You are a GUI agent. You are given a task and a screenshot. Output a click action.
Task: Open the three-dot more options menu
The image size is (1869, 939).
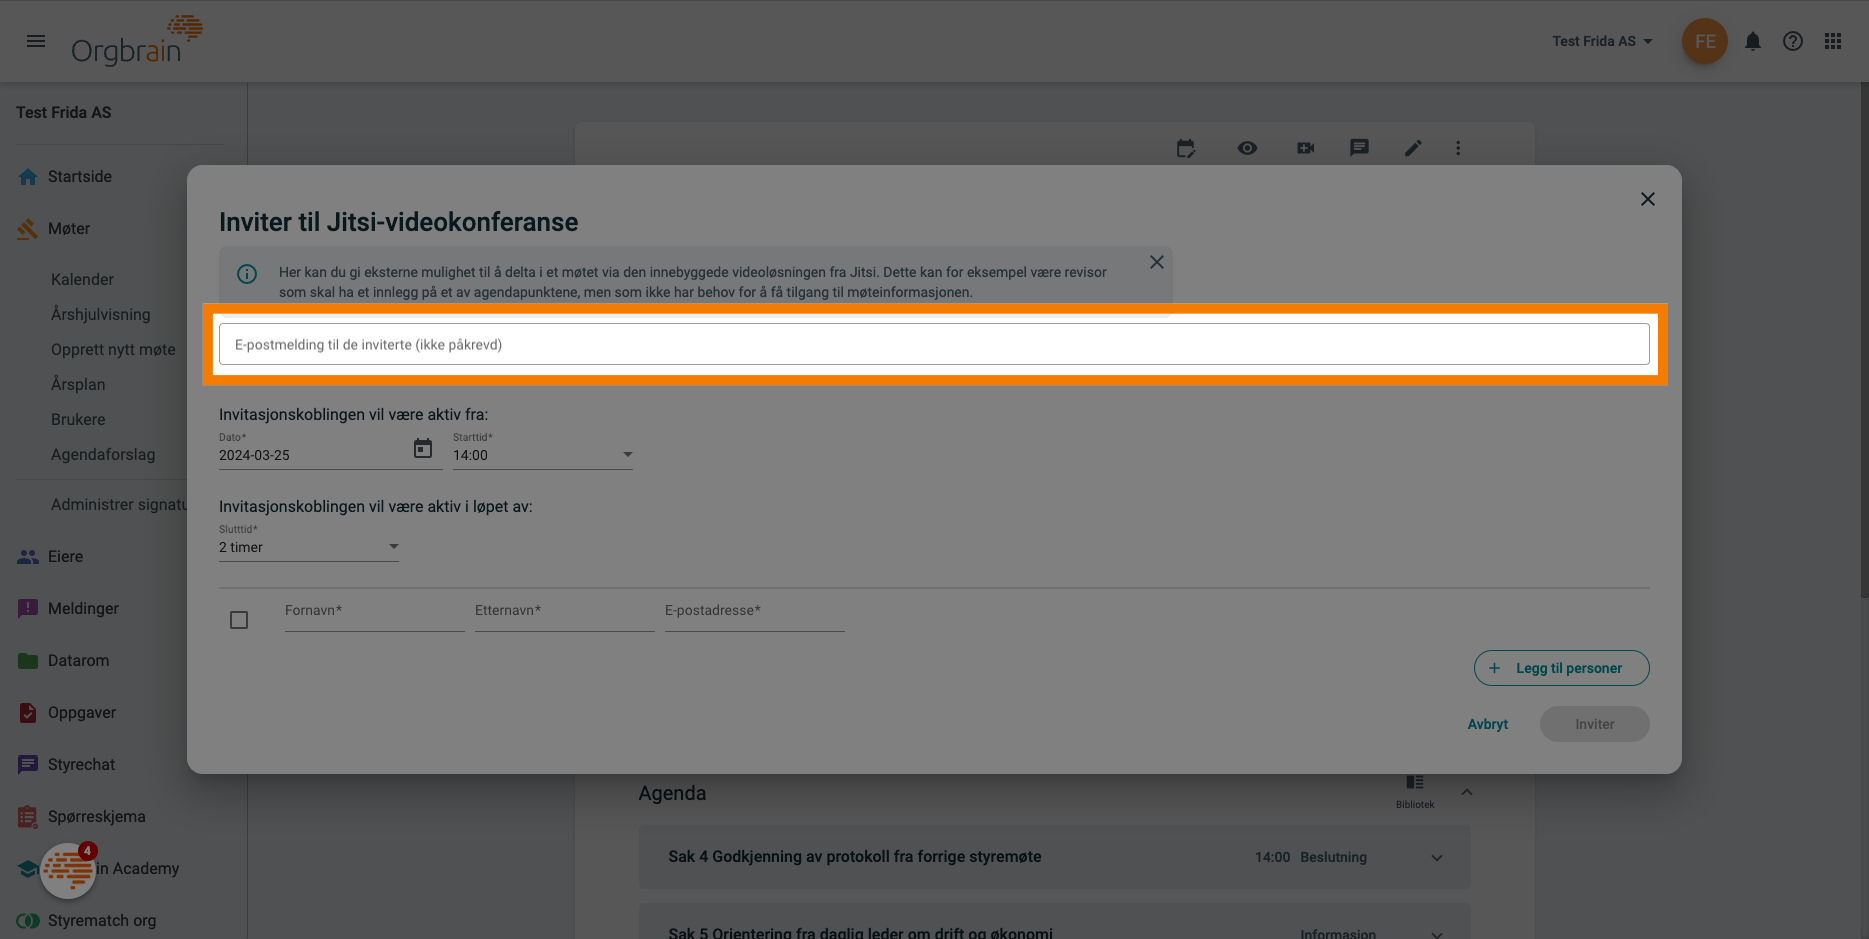point(1458,148)
